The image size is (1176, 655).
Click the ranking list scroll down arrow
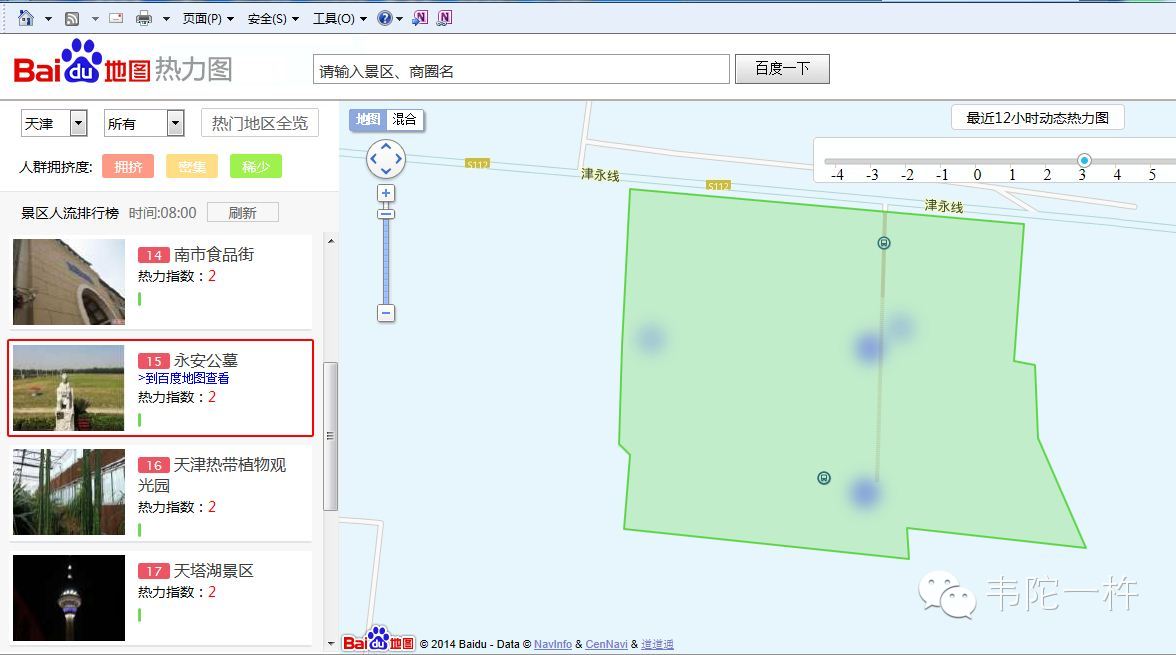tap(331, 644)
